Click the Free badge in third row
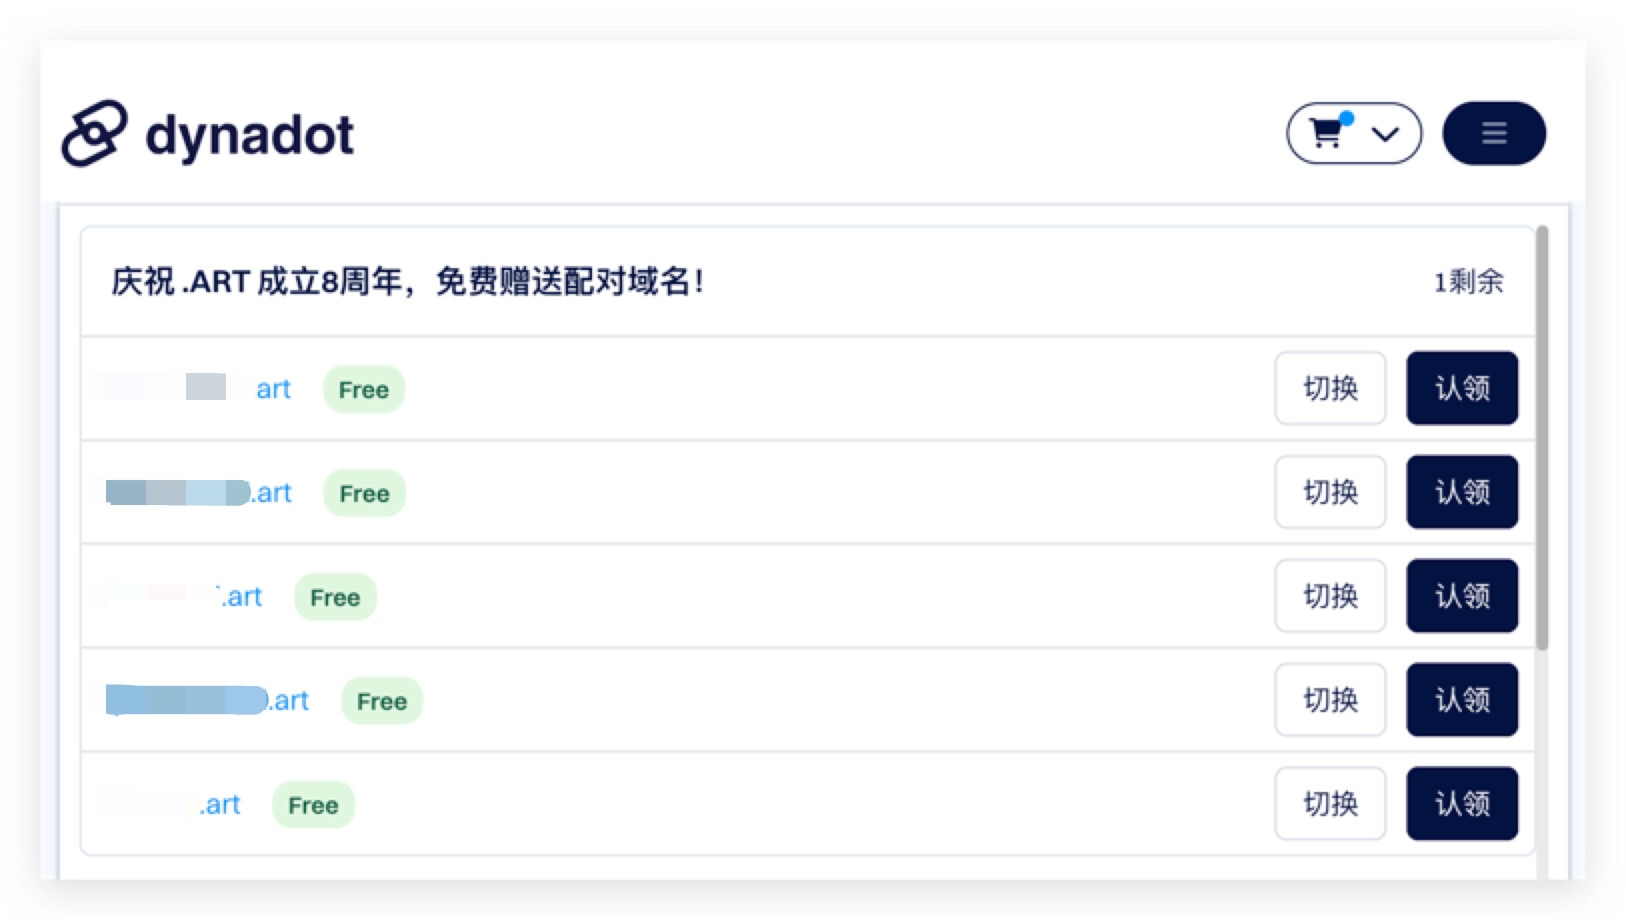The width and height of the screenshot is (1626, 920). click(x=335, y=597)
